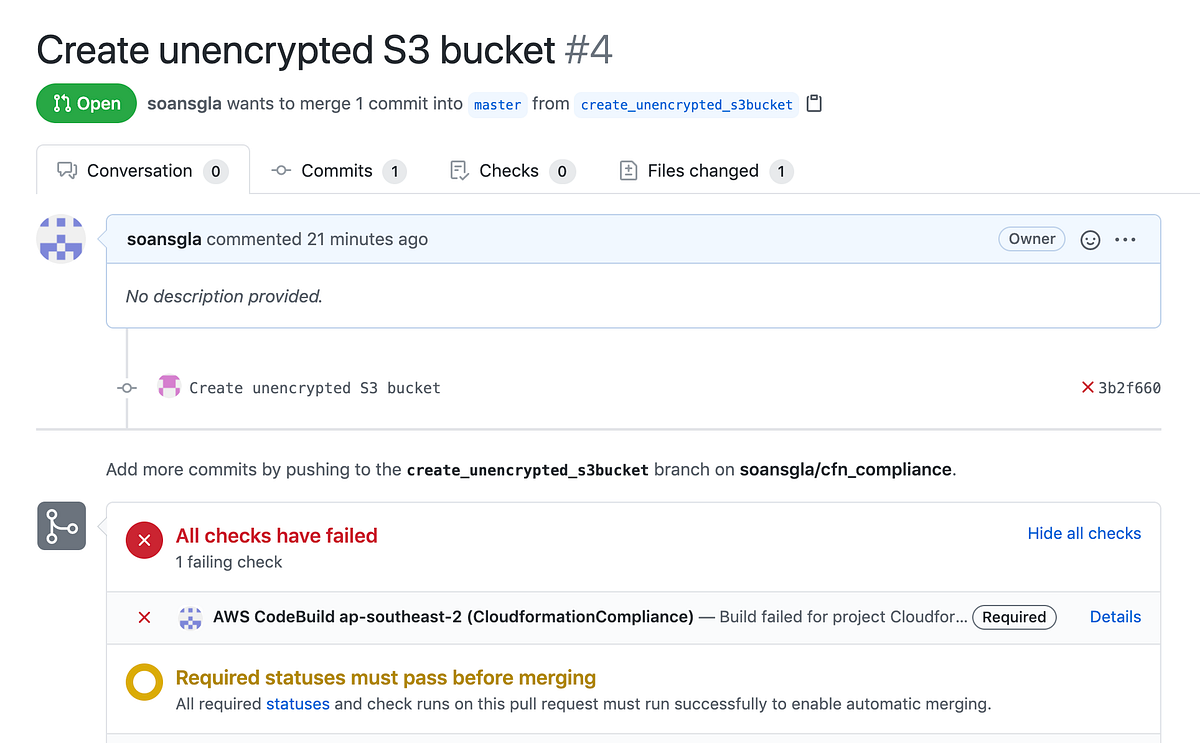Image resolution: width=1200 pixels, height=743 pixels.
Task: Switch to the Files changed tab
Action: tap(704, 170)
